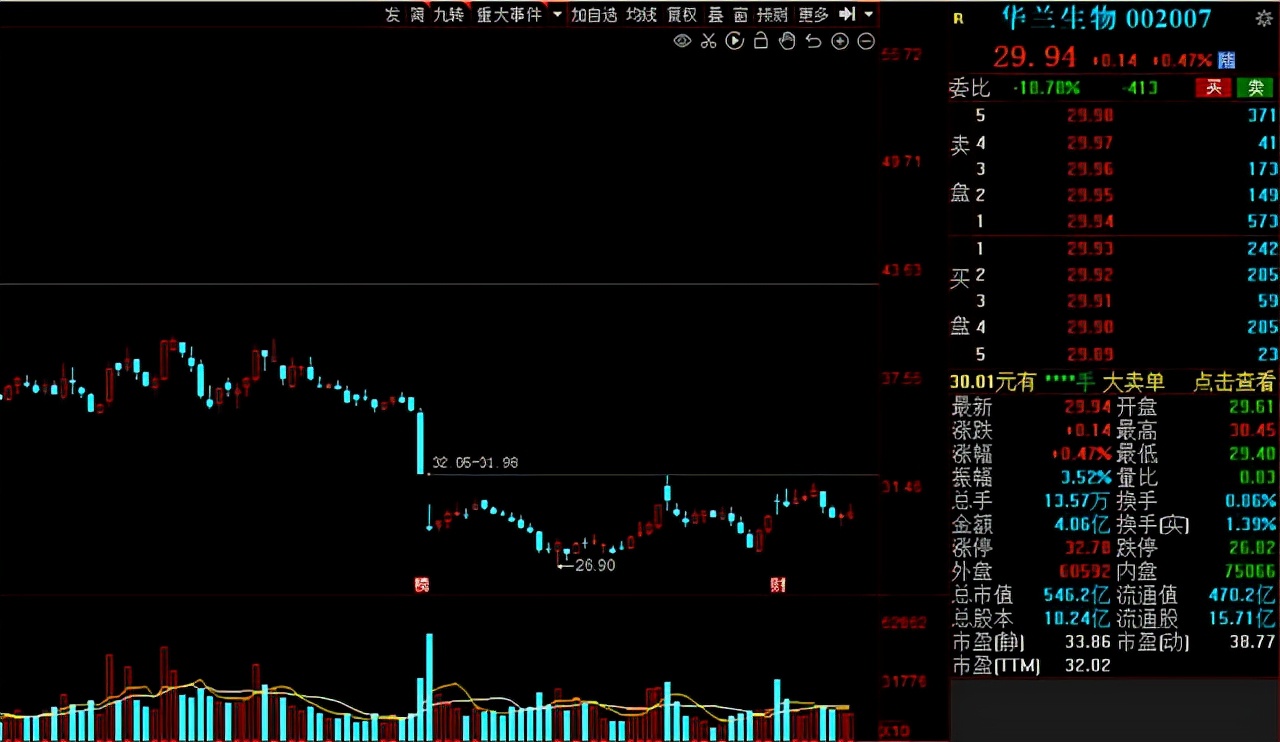Open dropdown arrow at toolbar right end
1280x742 pixels.
click(868, 15)
